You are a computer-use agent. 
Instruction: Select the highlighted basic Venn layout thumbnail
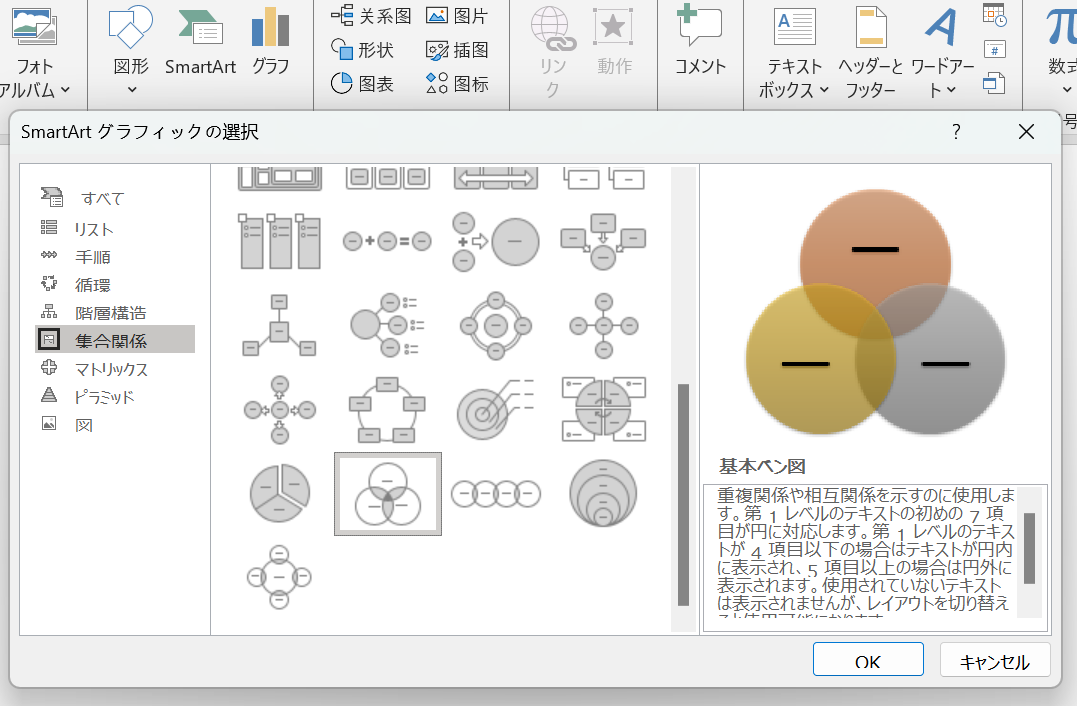[387, 494]
